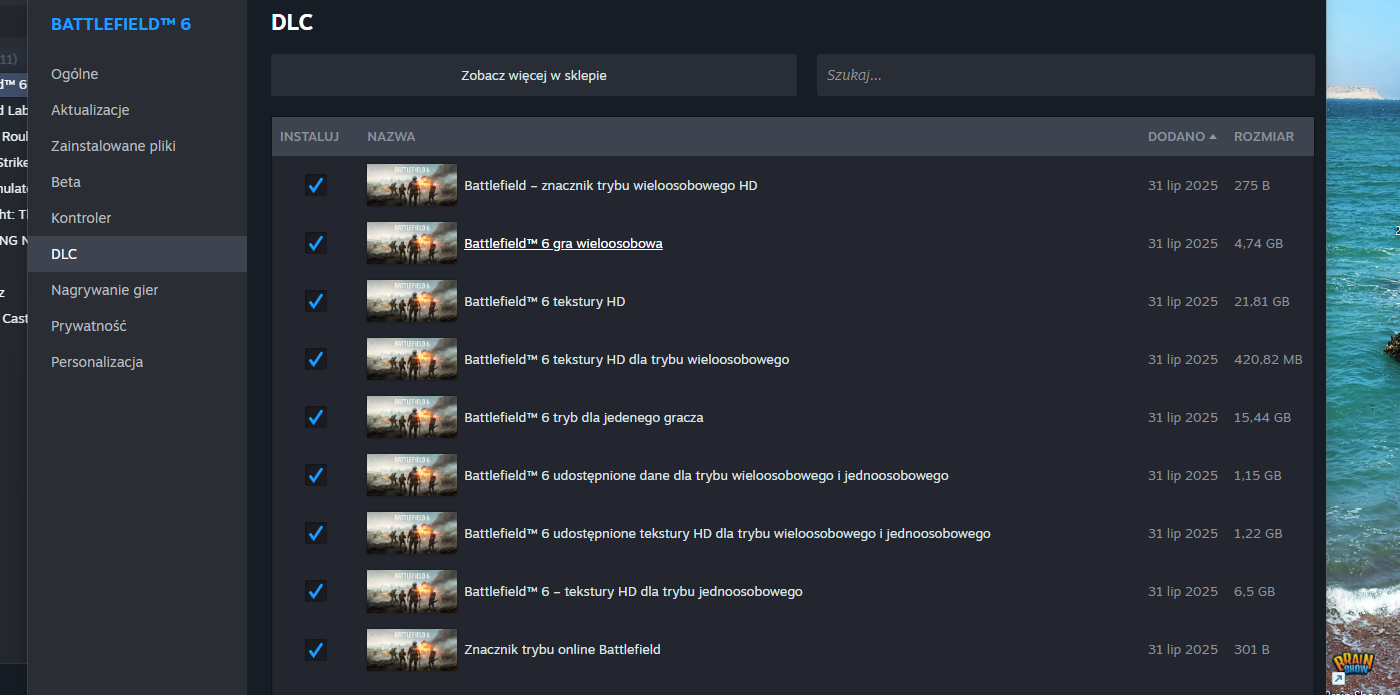Image resolution: width=1400 pixels, height=695 pixels.
Task: Select Battlefield™ 6 tryb dla jedenego gracza
Action: [x=584, y=417]
